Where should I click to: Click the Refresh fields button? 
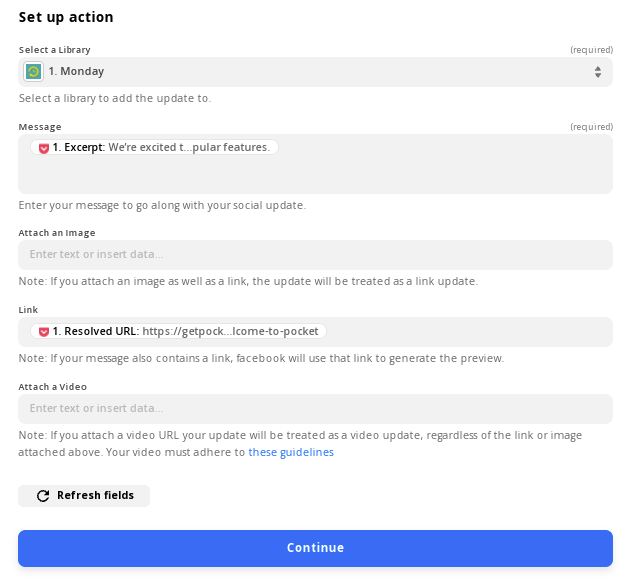click(84, 496)
